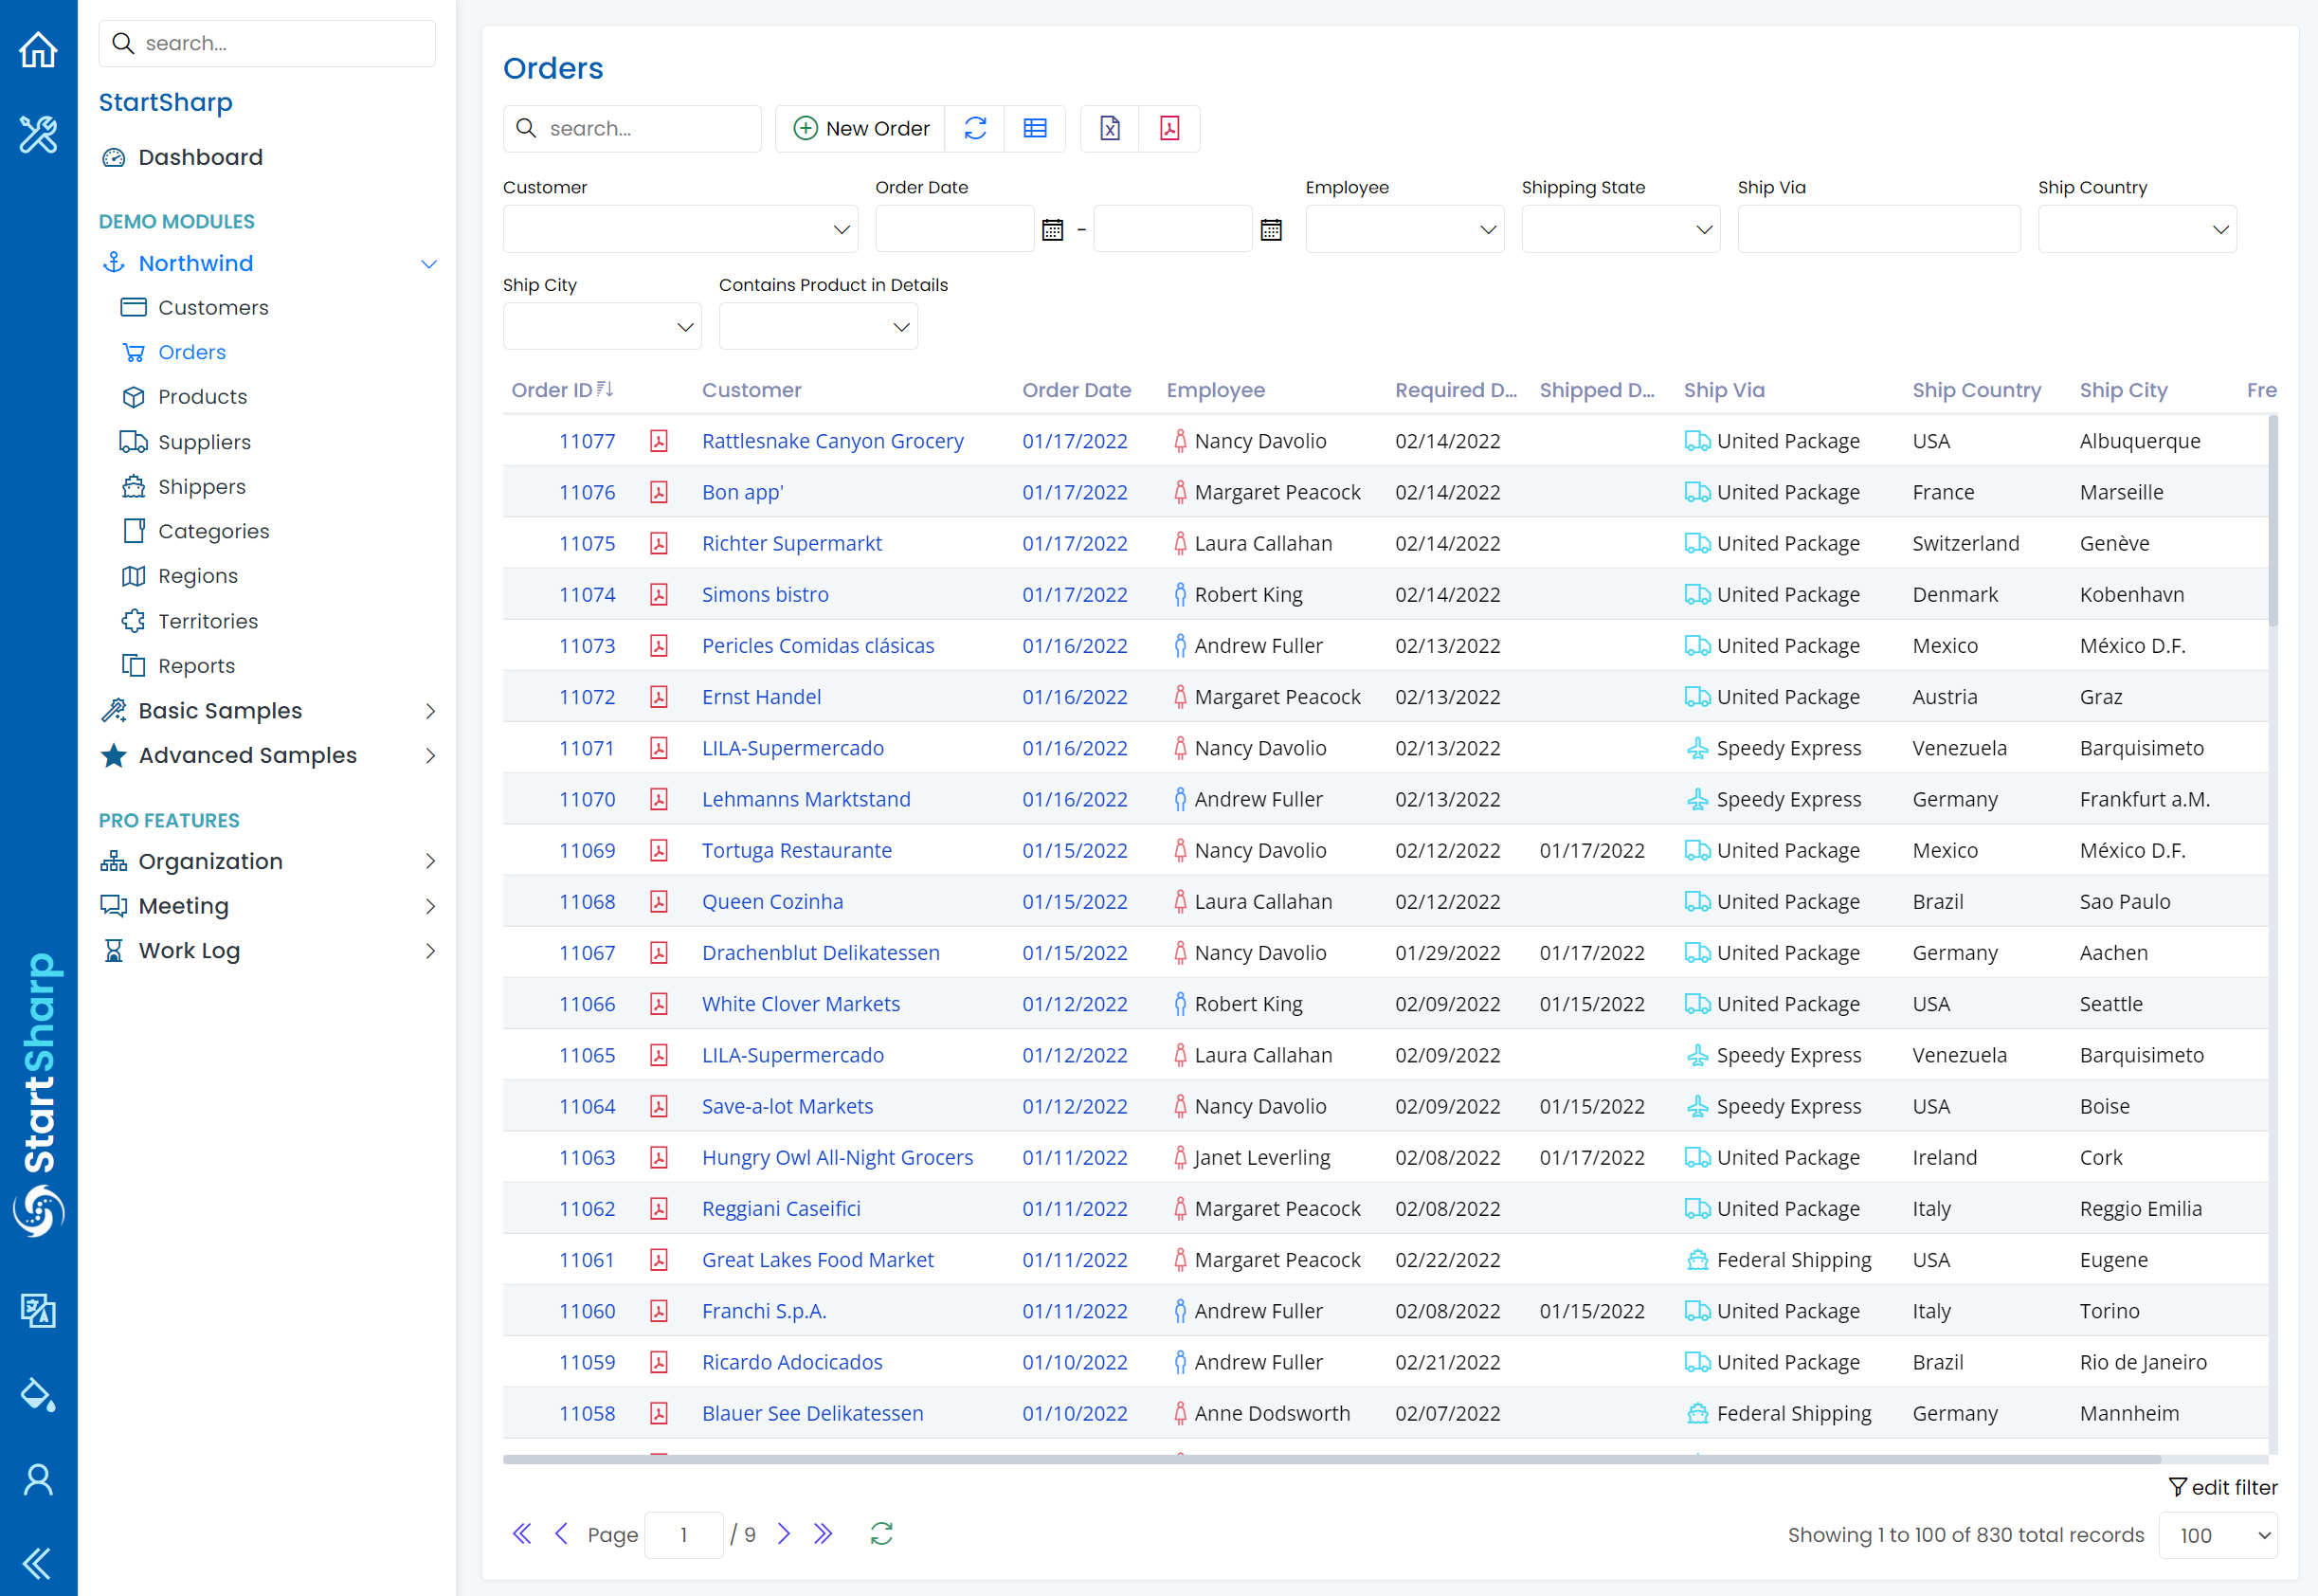This screenshot has width=2318, height=1596.
Task: Open the Ship Country filter dropdown
Action: tap(2136, 230)
